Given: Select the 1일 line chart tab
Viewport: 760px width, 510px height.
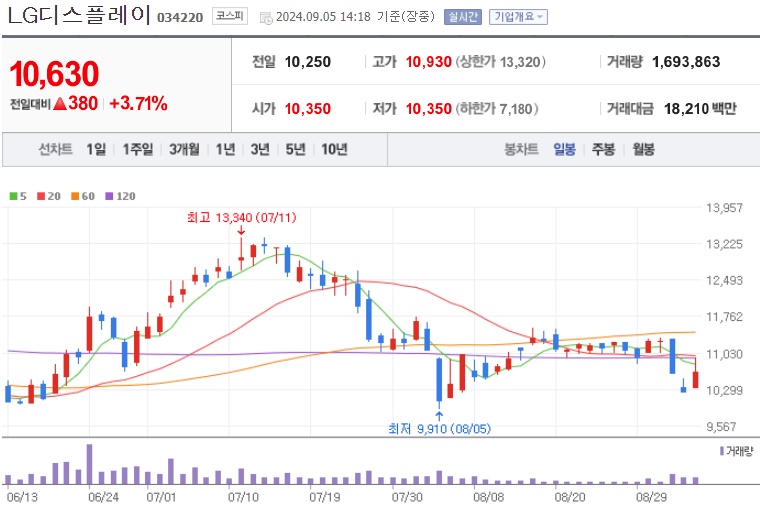Looking at the screenshot, I should pyautogui.click(x=96, y=149).
